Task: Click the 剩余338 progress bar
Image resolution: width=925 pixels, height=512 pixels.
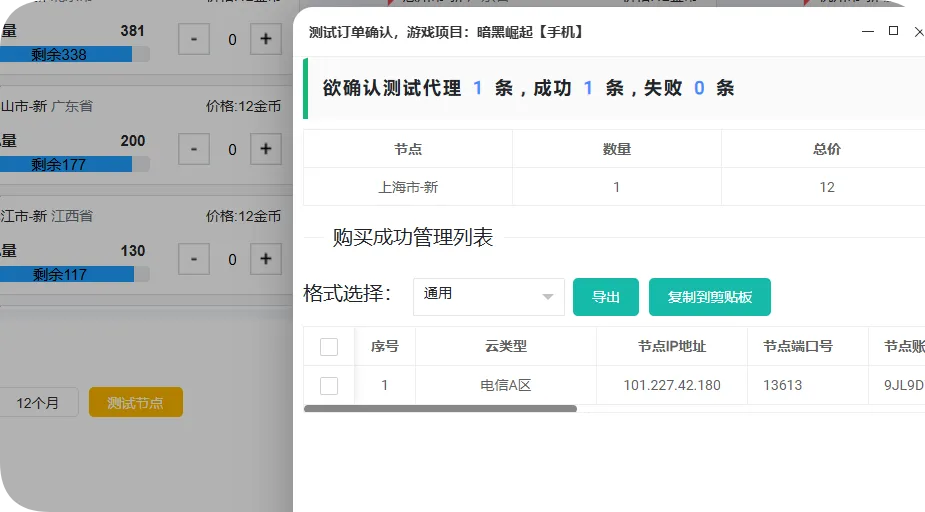Action: 74,54
